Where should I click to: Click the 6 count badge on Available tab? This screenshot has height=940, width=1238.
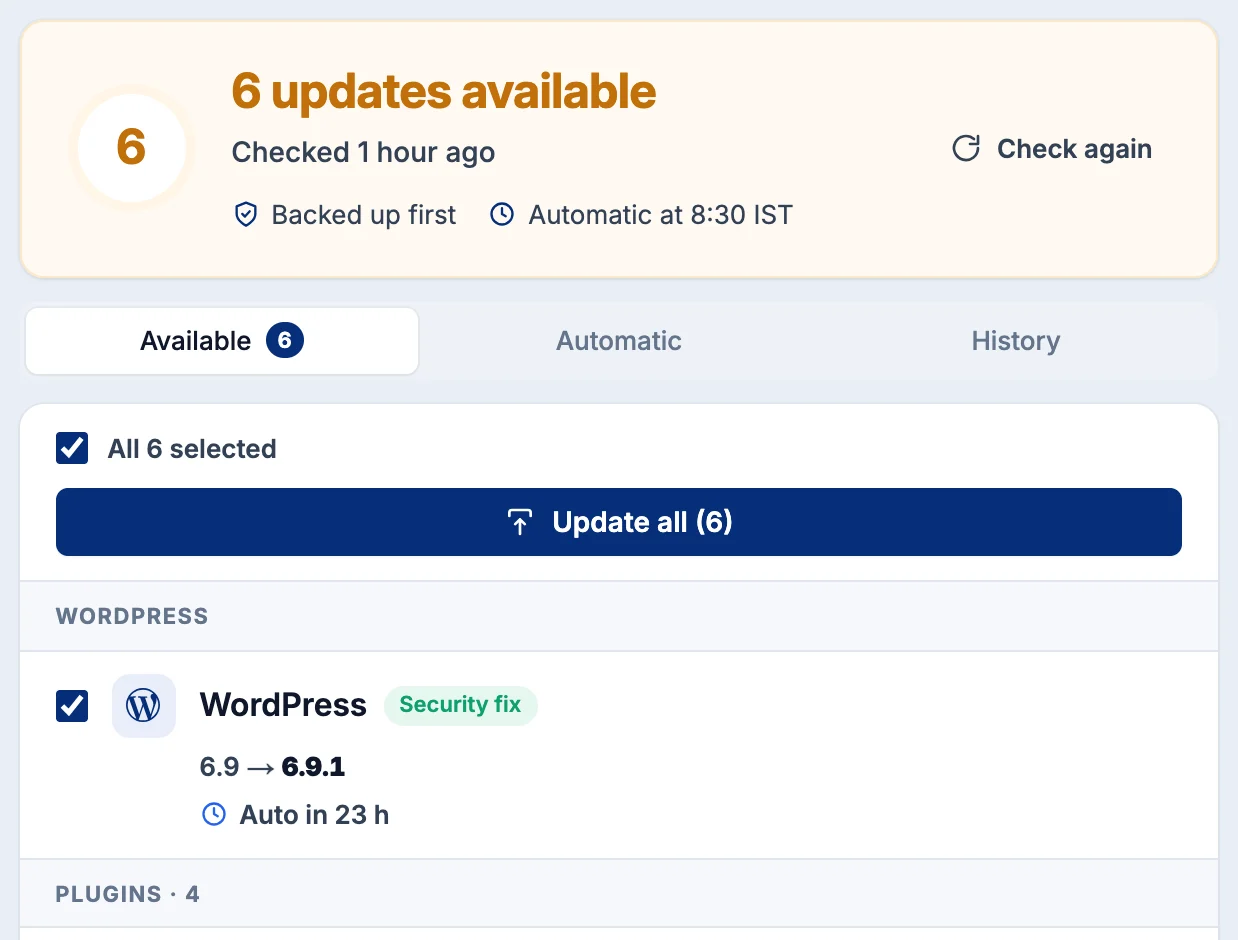[284, 341]
